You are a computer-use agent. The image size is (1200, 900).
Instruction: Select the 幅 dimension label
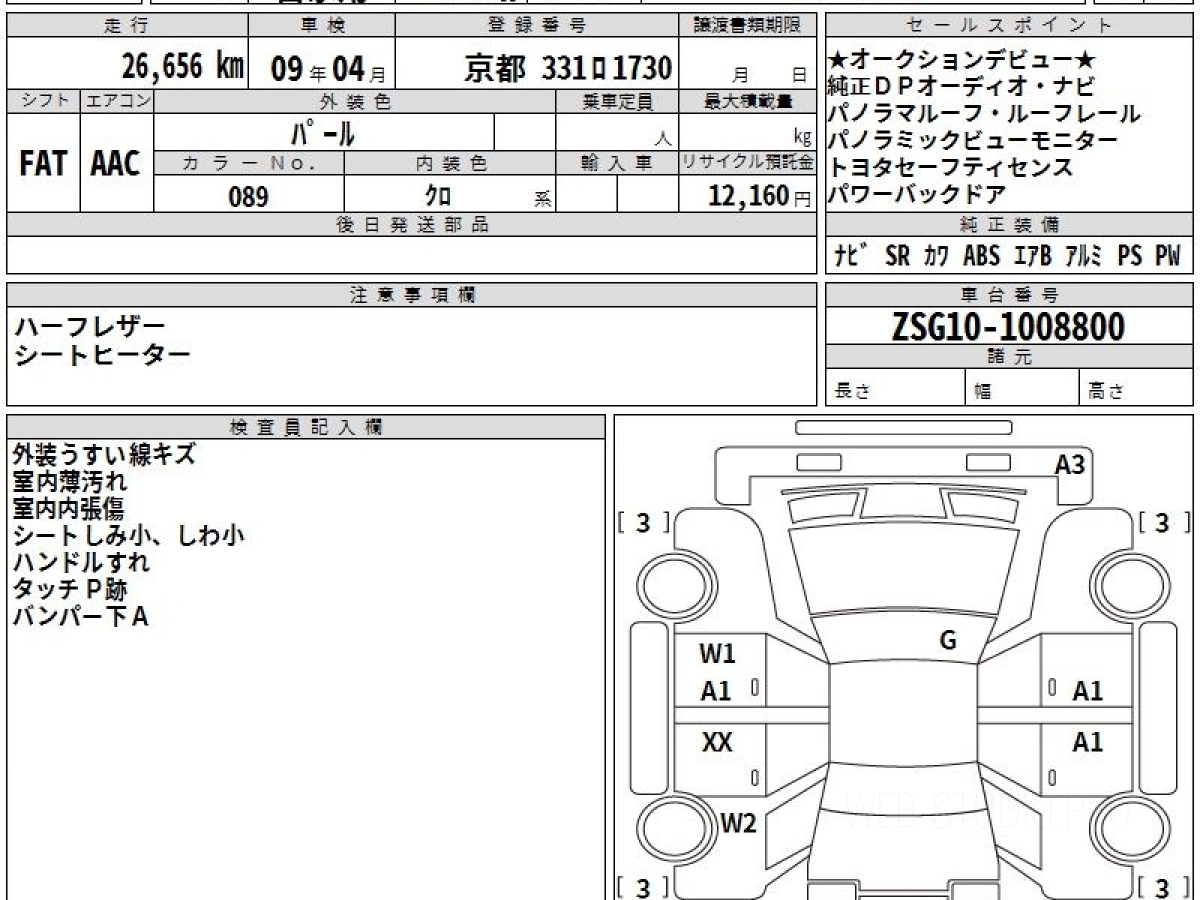coord(983,392)
